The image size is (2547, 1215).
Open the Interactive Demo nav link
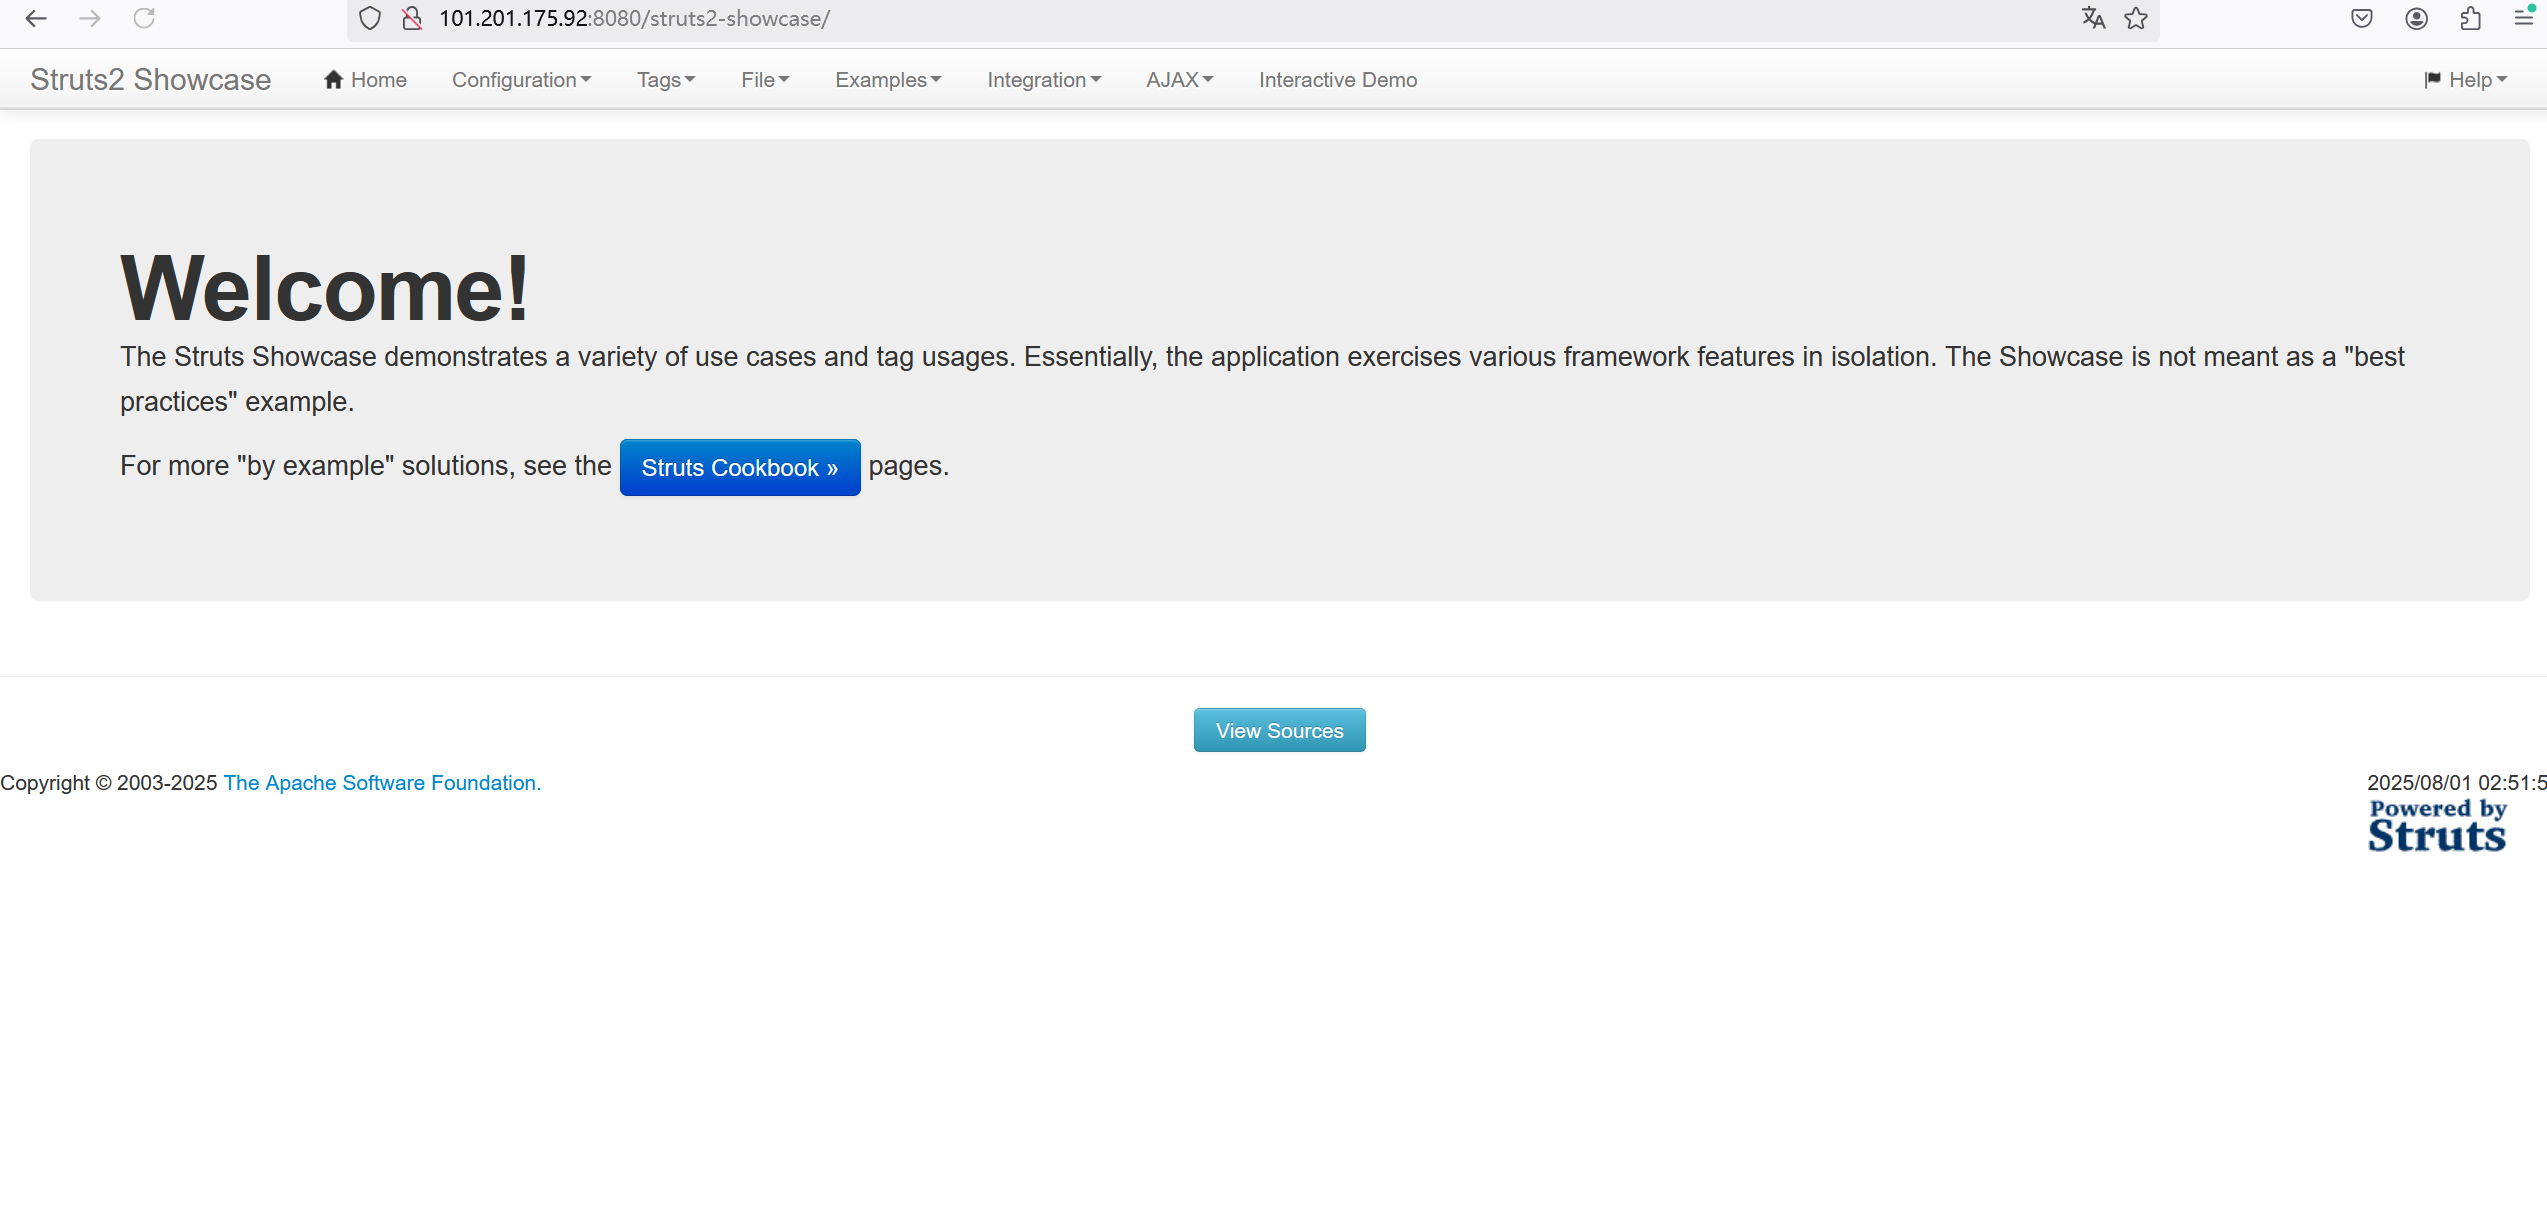point(1338,80)
